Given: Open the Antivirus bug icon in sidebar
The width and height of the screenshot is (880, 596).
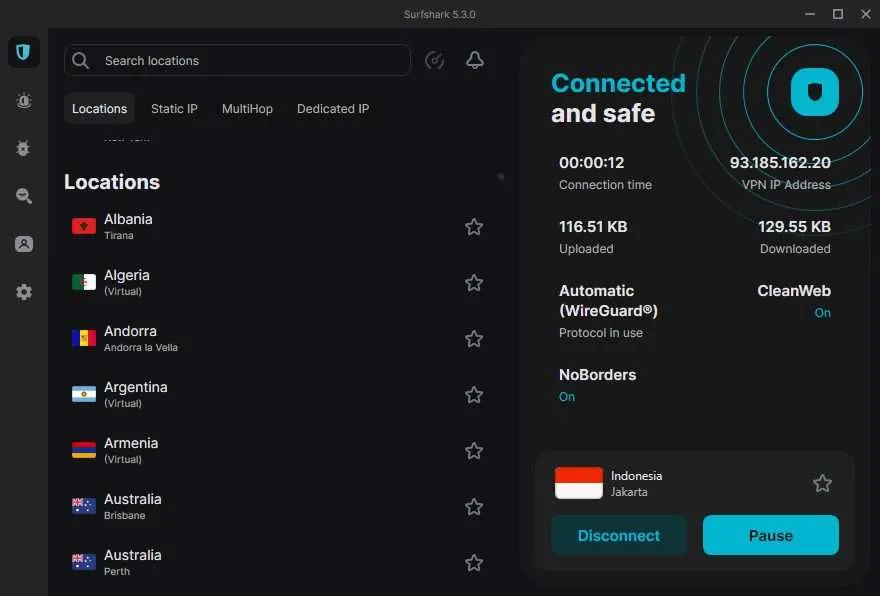Looking at the screenshot, I should click(23, 148).
